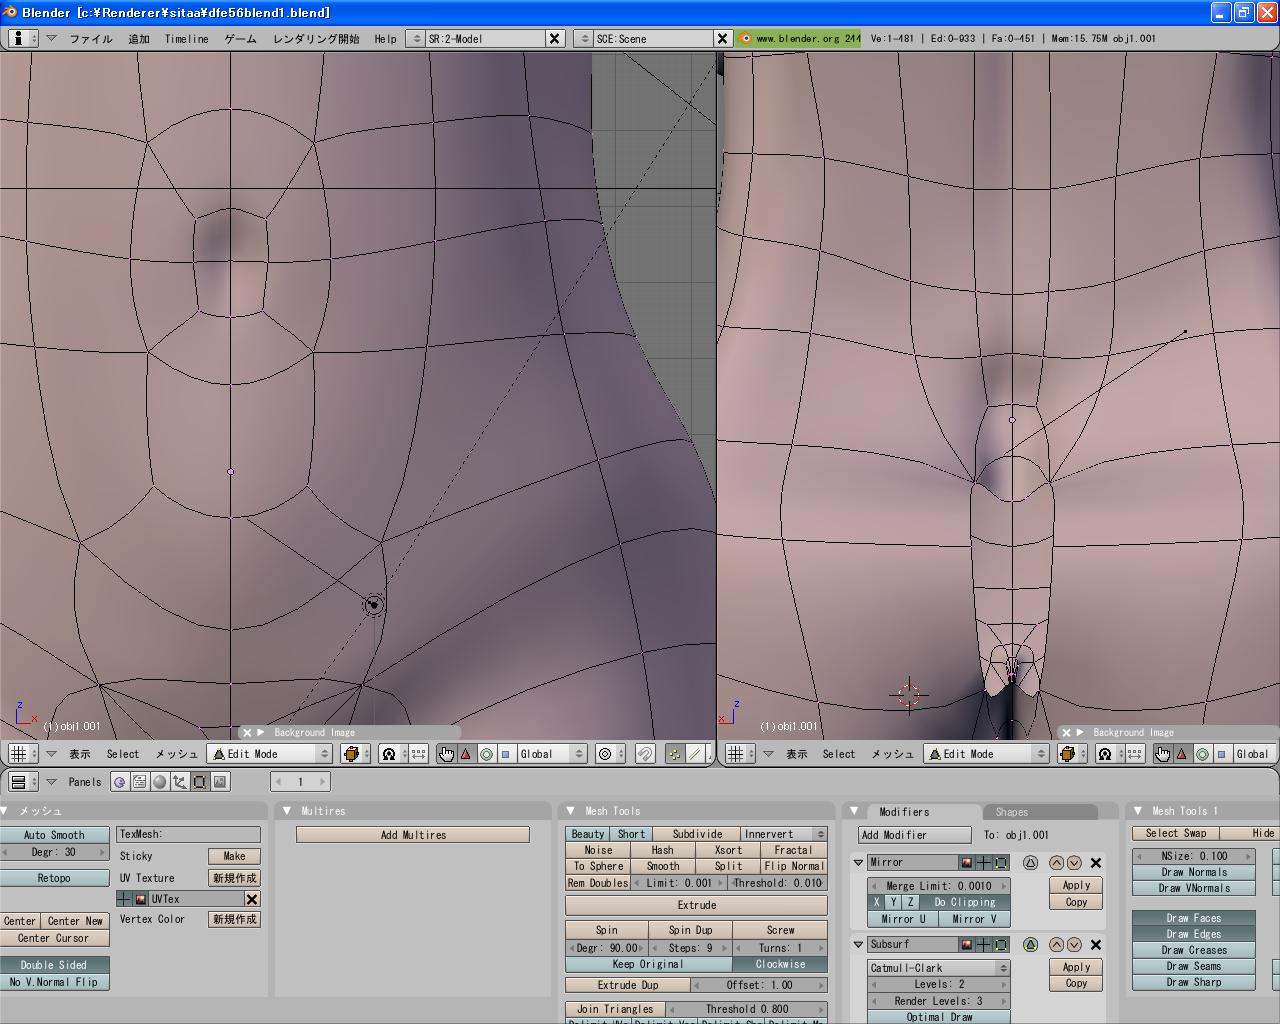This screenshot has width=1280, height=1024.
Task: Collapse the Mirror modifier panel
Action: [x=859, y=863]
